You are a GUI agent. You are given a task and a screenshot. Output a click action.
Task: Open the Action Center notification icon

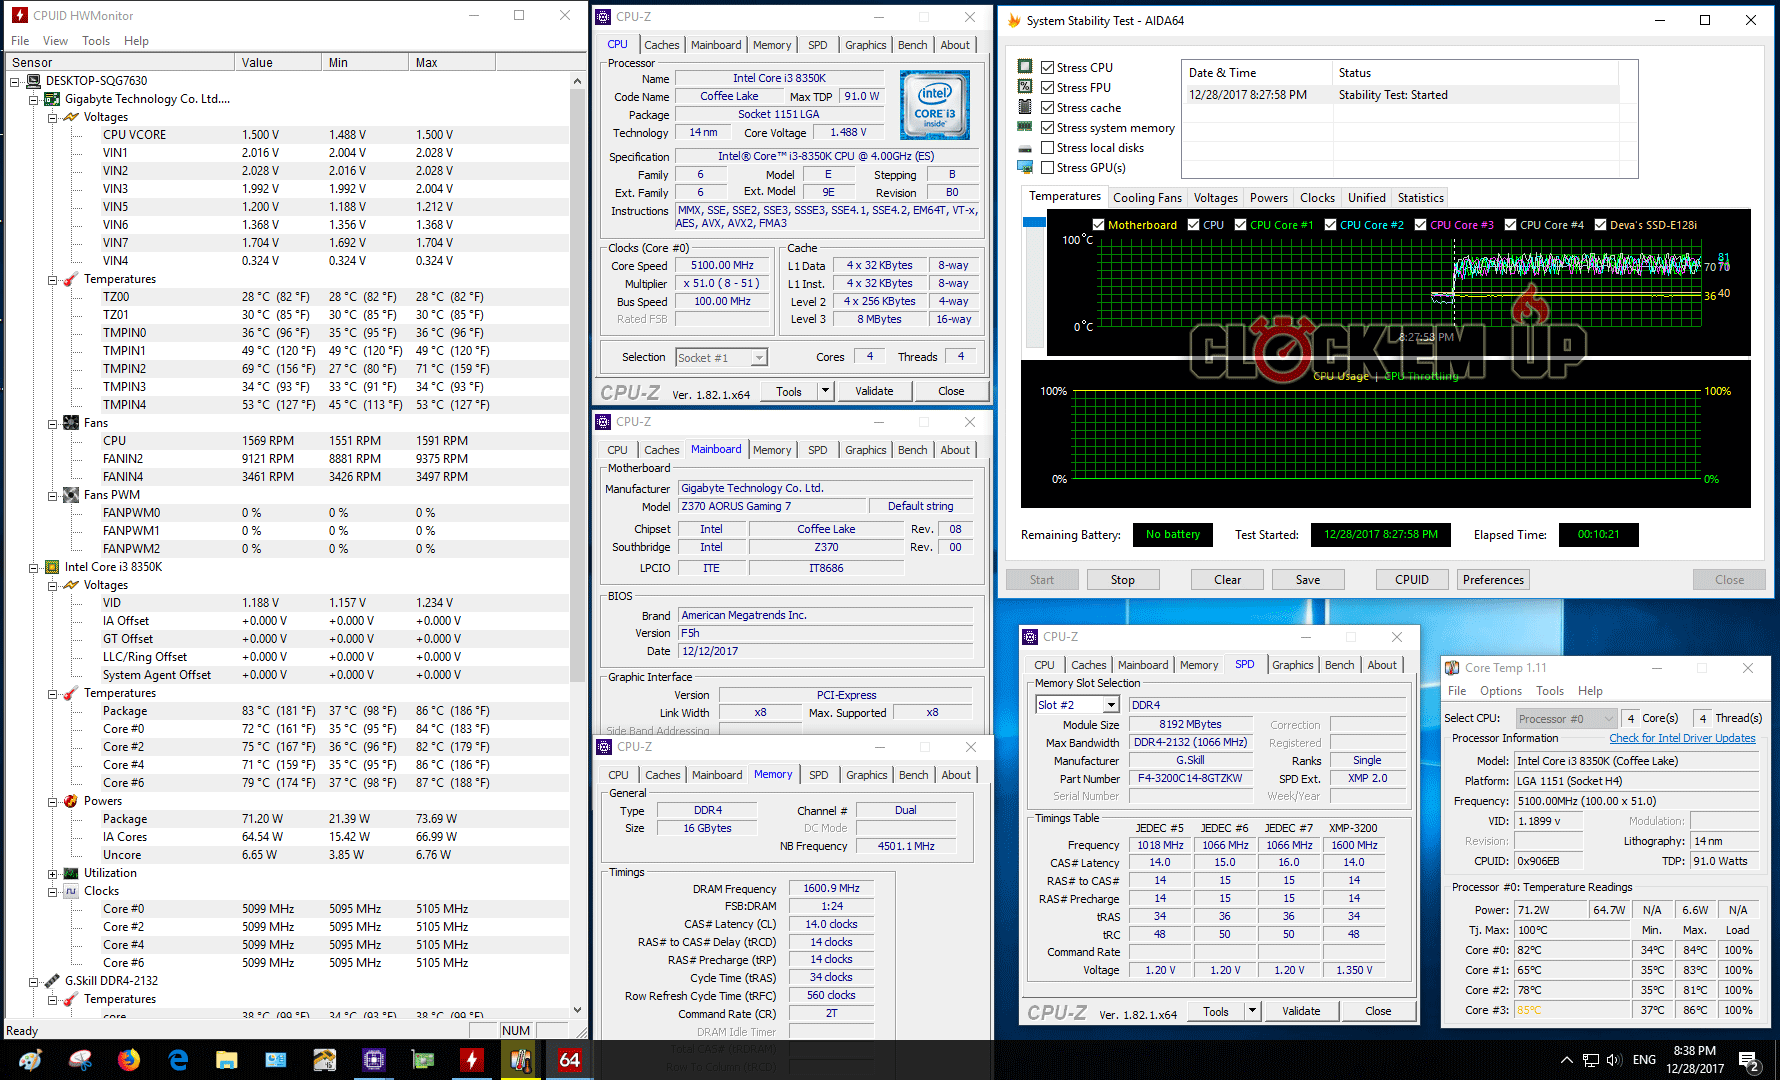(x=1748, y=1060)
